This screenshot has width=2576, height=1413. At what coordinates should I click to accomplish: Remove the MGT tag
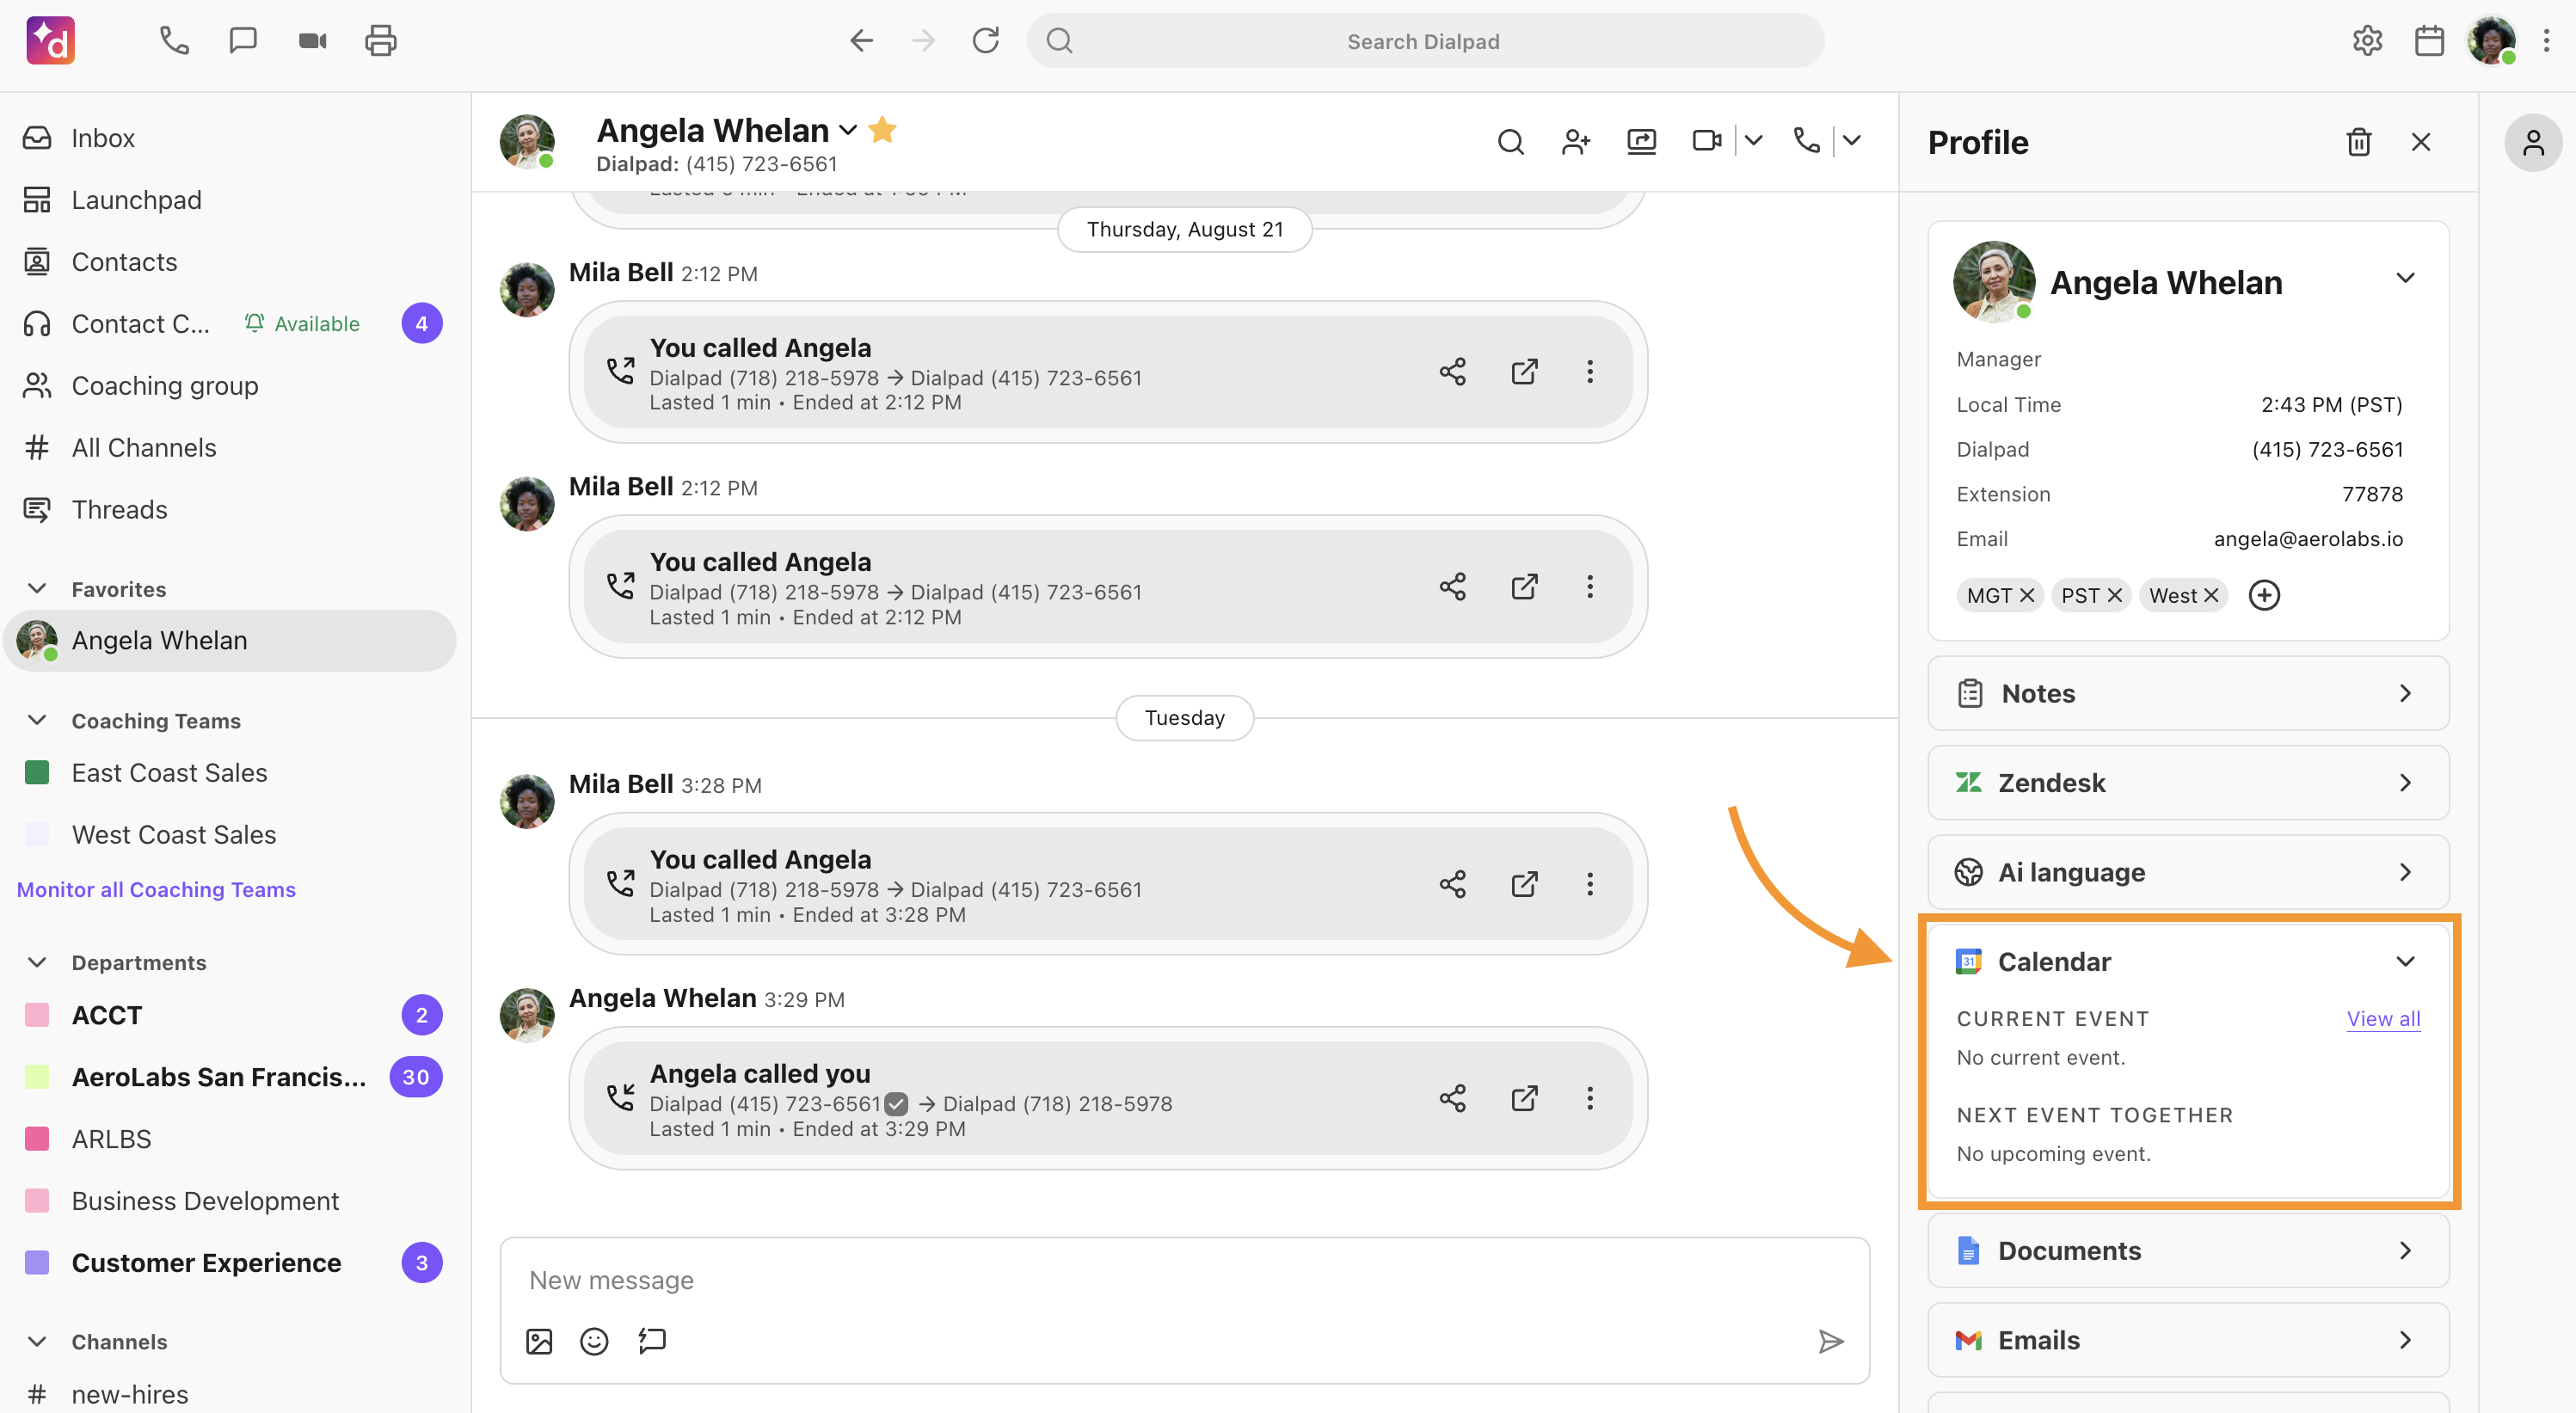(x=2027, y=596)
